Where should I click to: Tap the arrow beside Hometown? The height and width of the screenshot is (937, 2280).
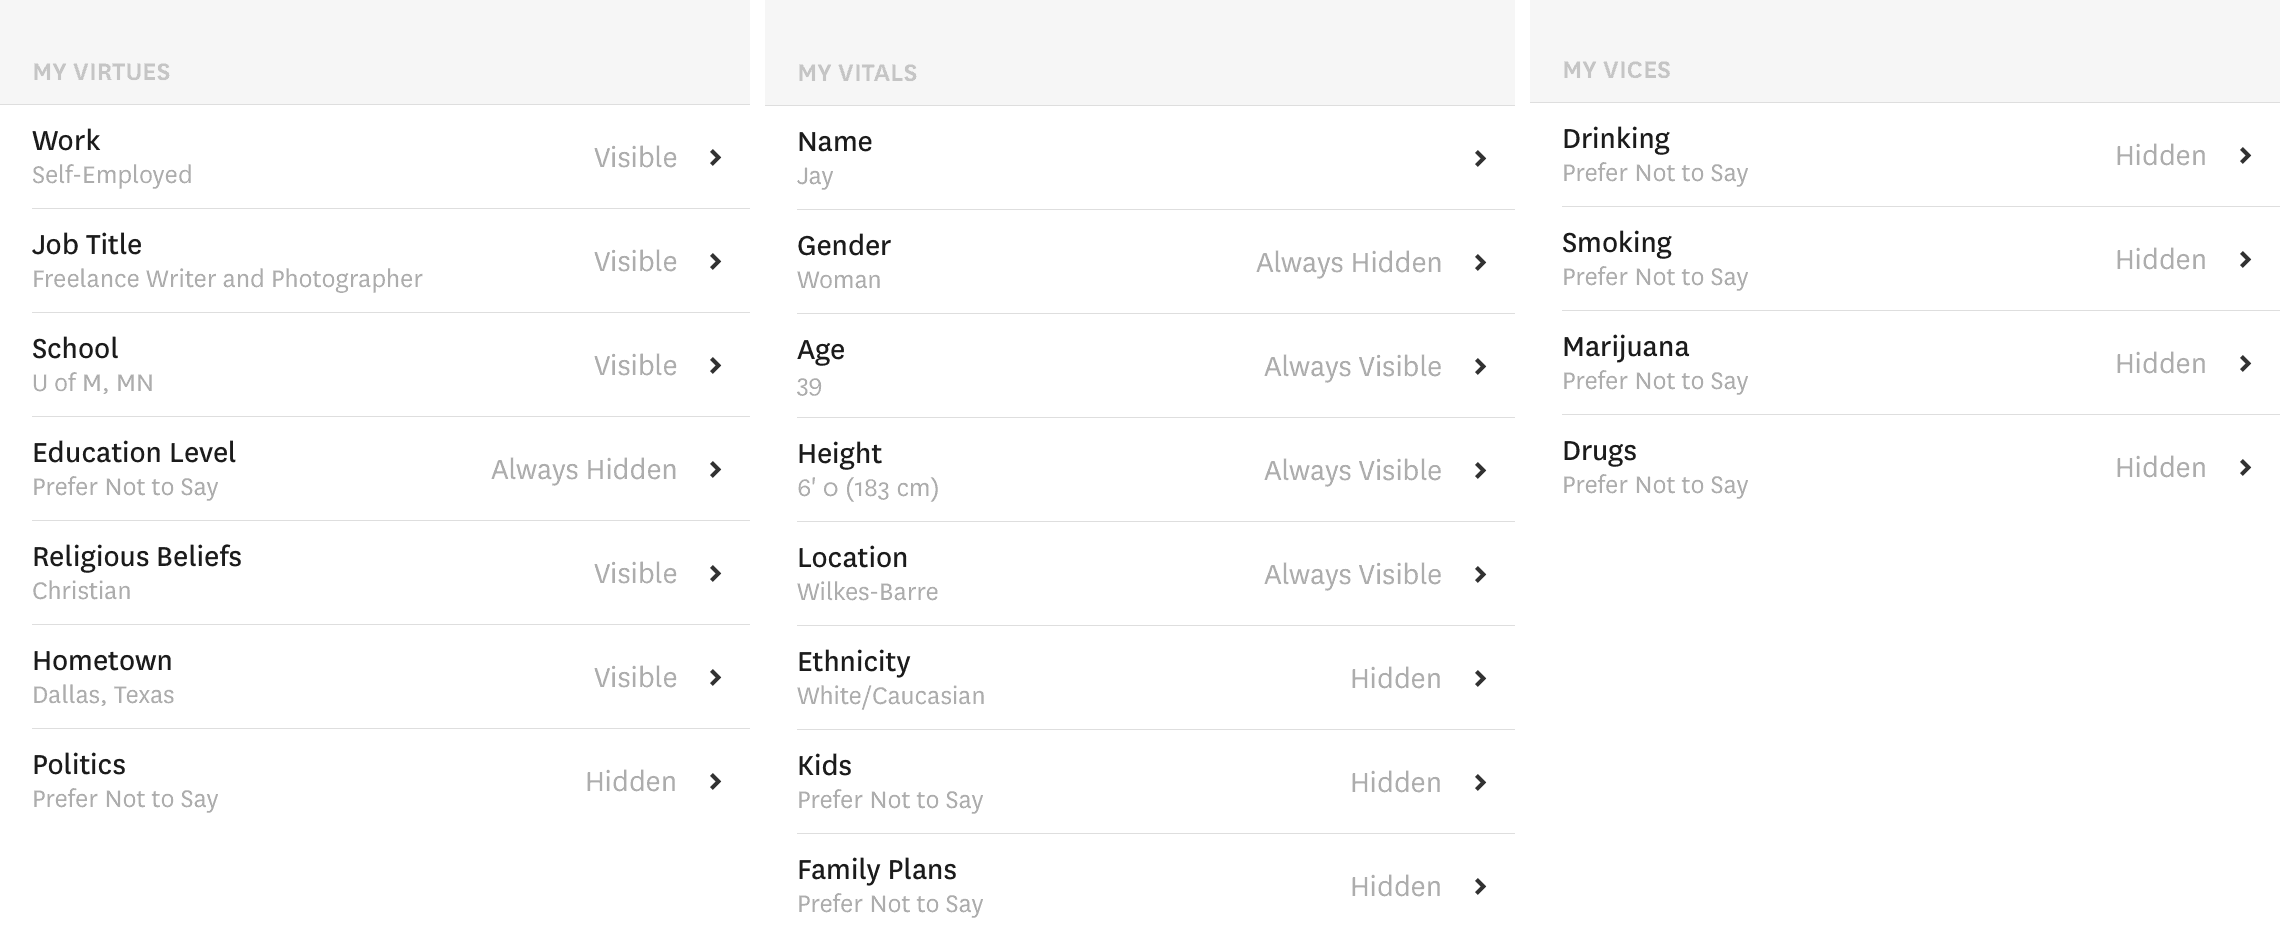tap(715, 677)
